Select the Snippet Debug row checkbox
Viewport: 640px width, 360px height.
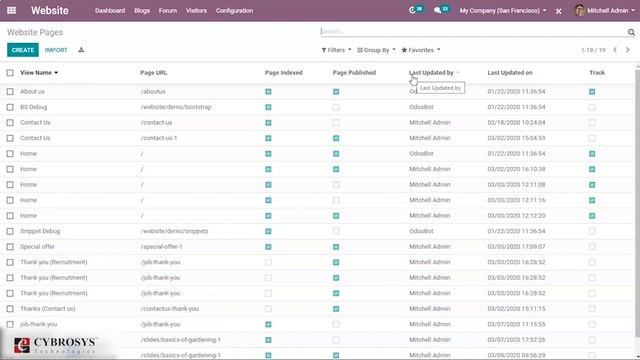10,231
